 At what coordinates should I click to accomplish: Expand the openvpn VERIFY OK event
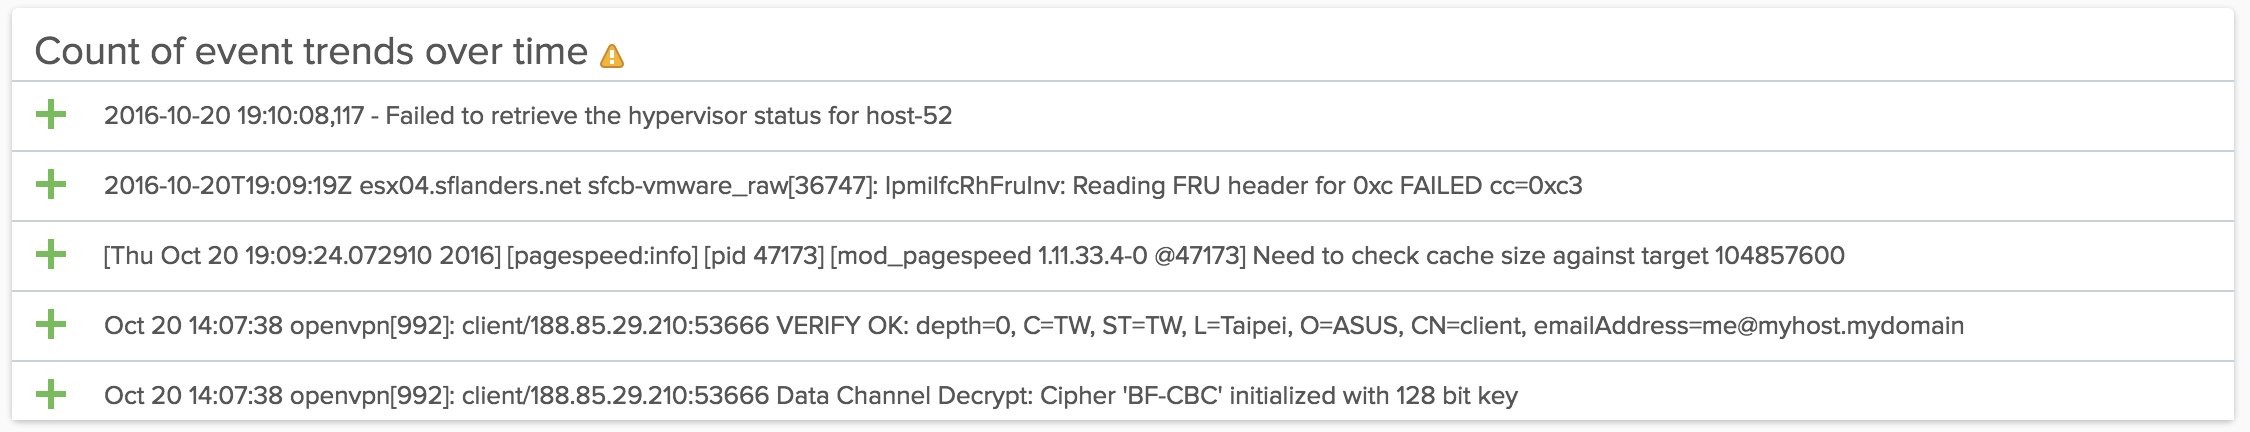pyautogui.click(x=51, y=325)
